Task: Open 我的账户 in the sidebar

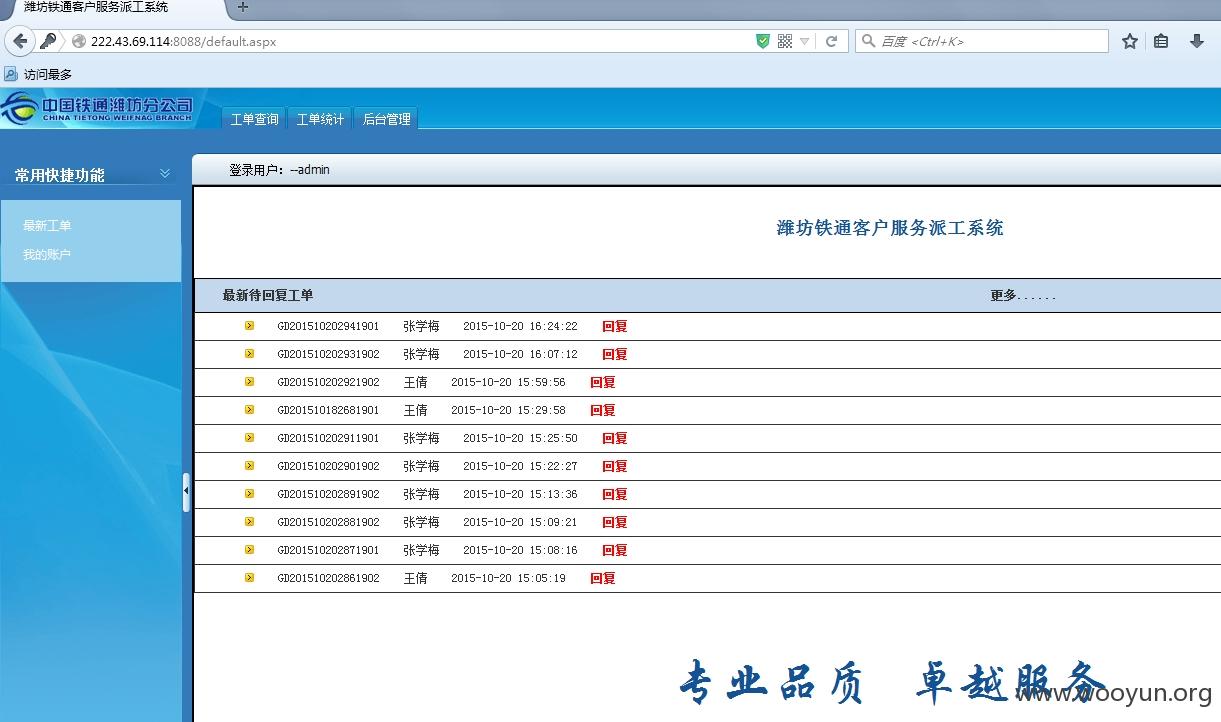Action: click(47, 255)
